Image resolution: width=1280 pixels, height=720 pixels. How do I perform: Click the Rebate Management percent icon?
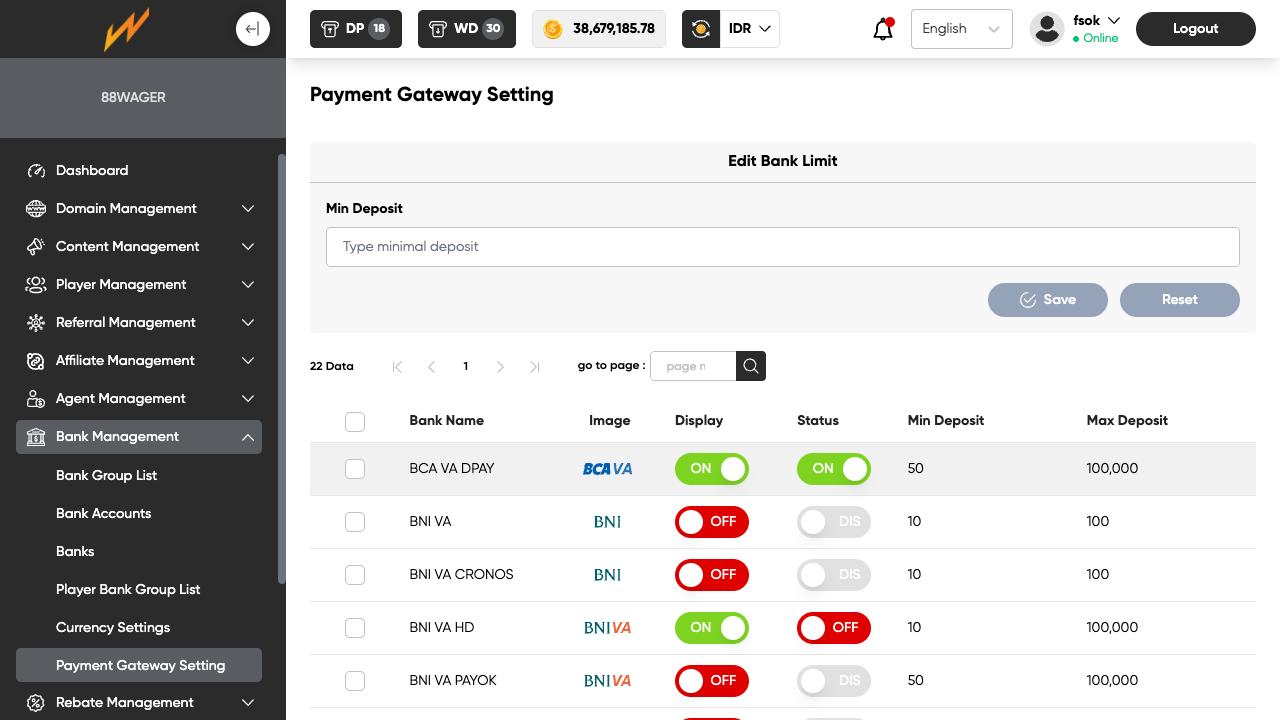[36, 703]
